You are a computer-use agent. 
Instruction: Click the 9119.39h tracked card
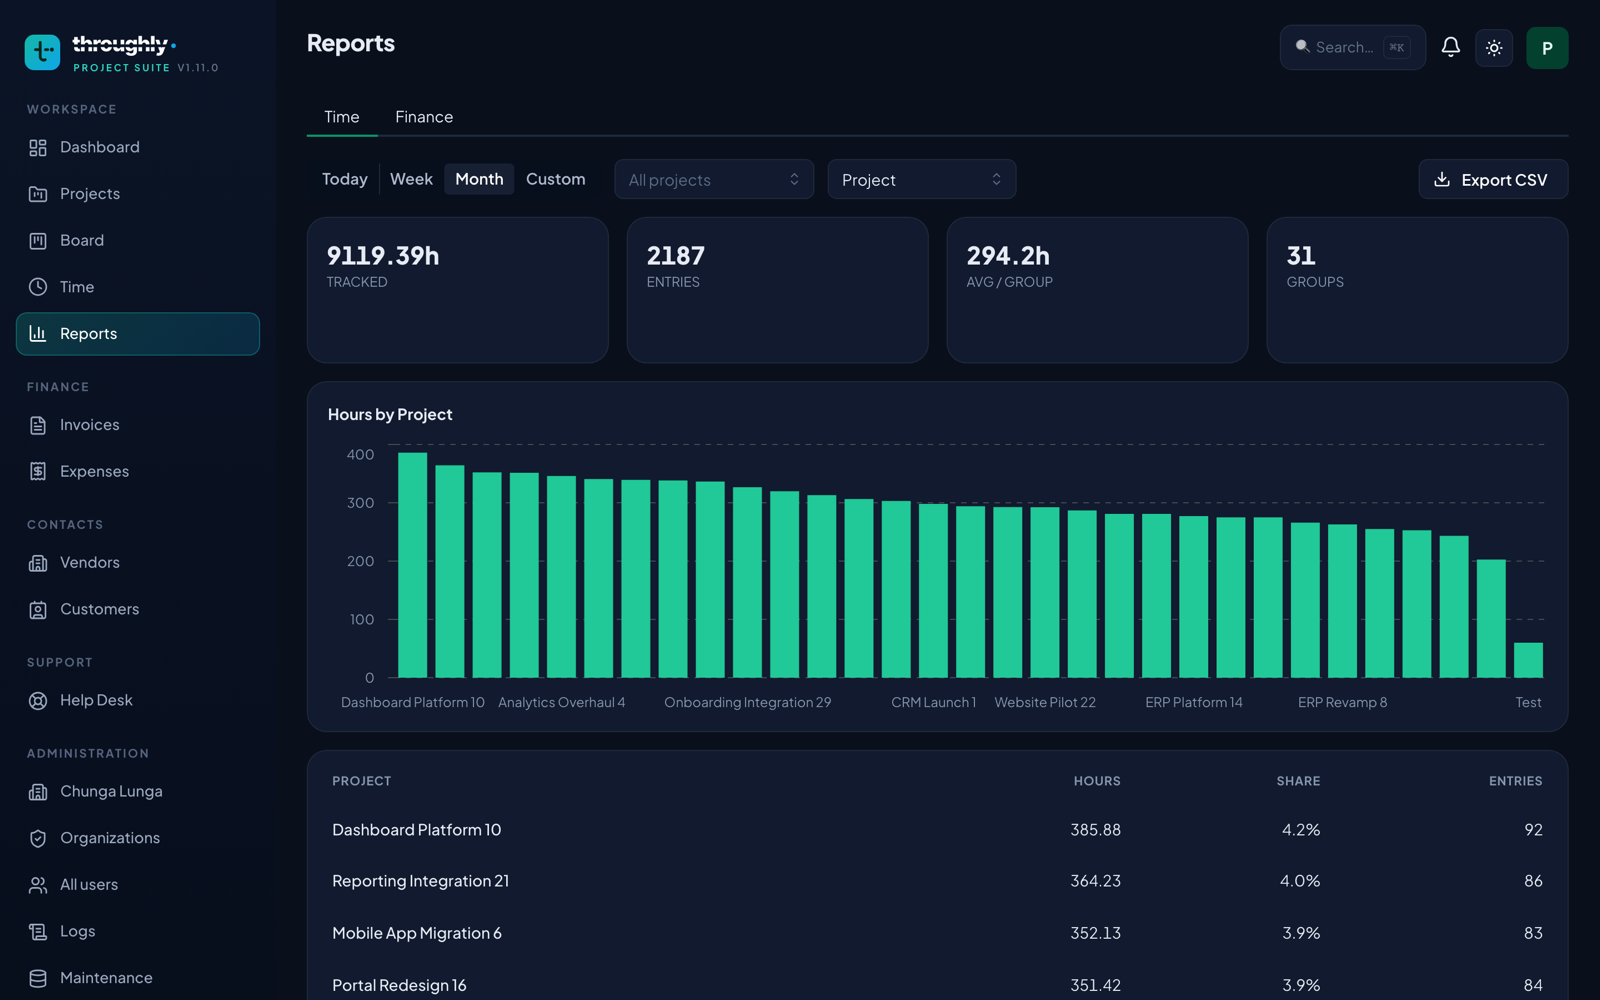[458, 290]
